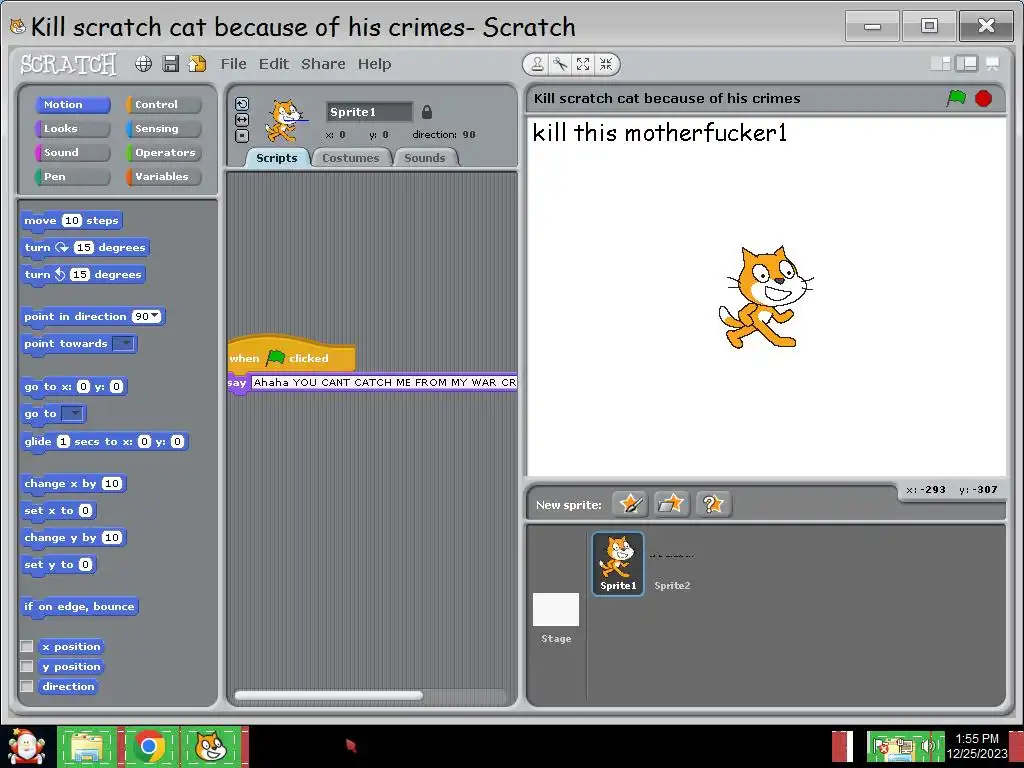
Task: Select Sprite1 thumbnail in sprite list
Action: tap(618, 563)
